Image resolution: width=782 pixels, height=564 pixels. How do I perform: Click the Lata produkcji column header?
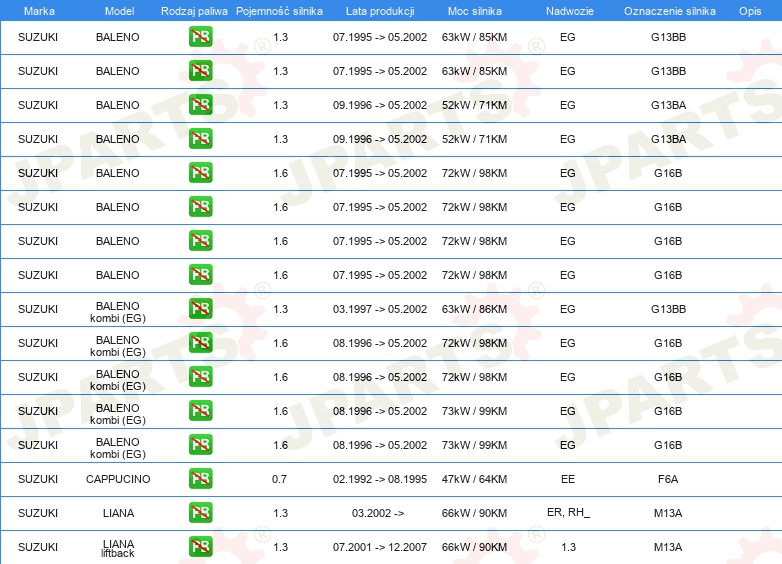[380, 11]
